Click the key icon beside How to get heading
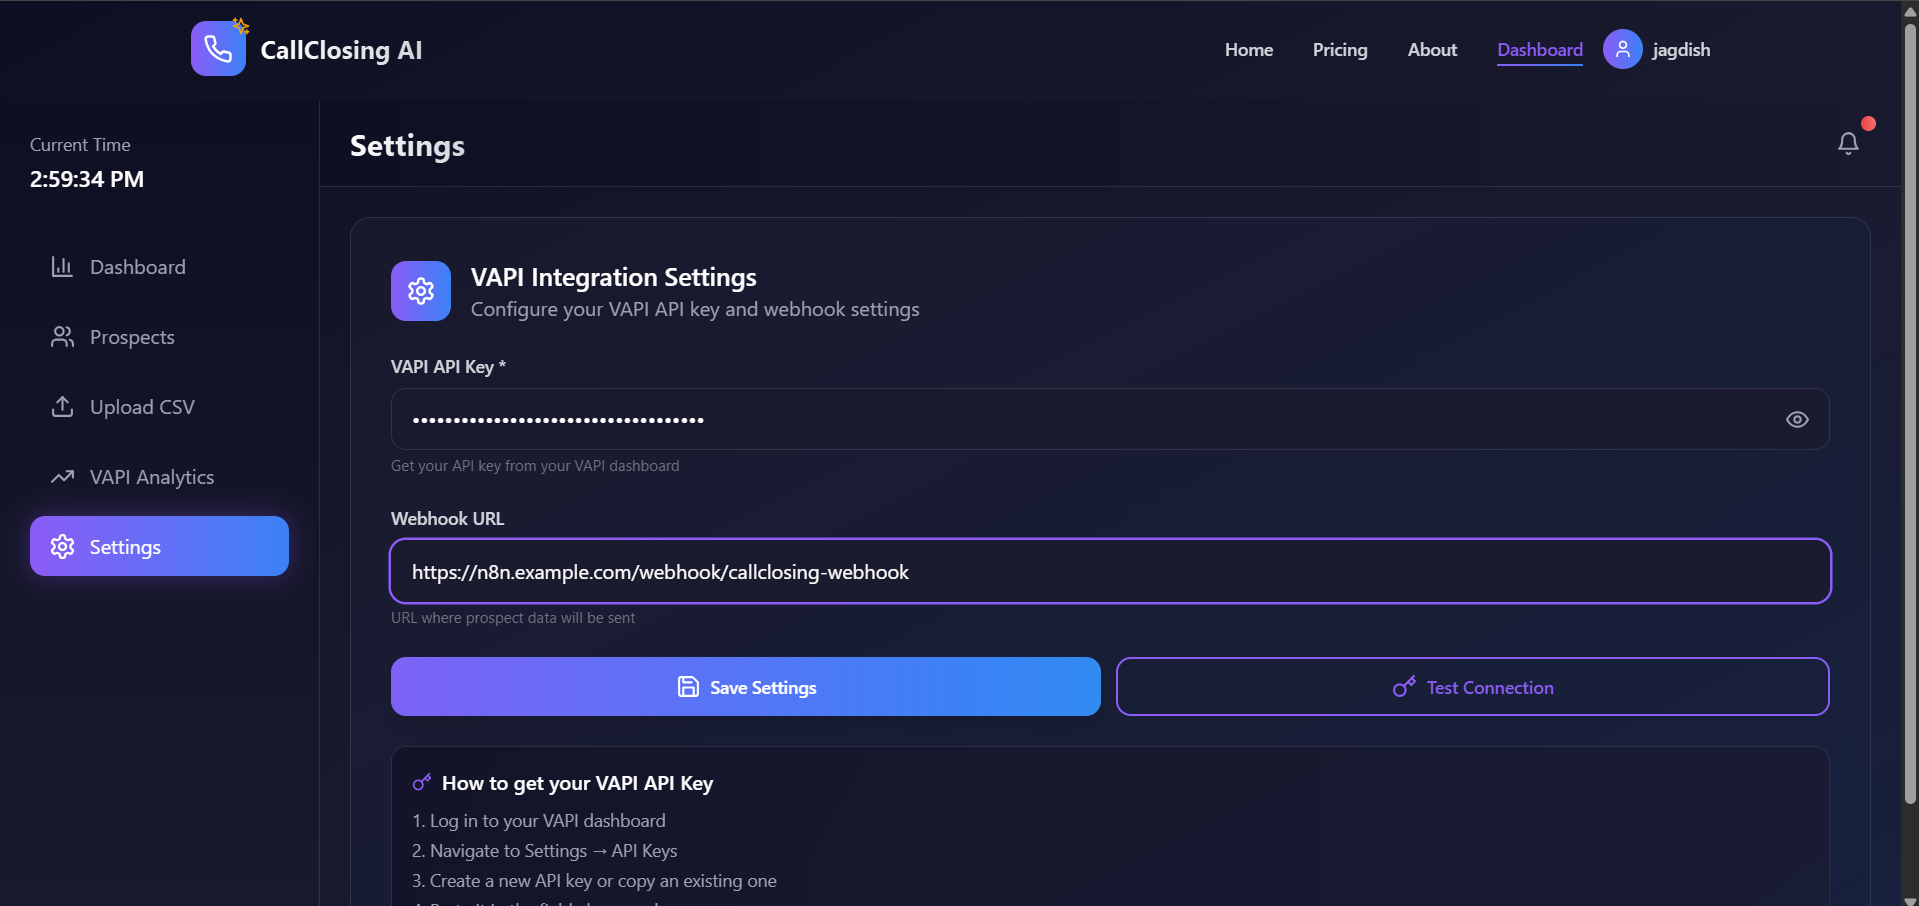Screen dimensions: 1919x906 (422, 783)
